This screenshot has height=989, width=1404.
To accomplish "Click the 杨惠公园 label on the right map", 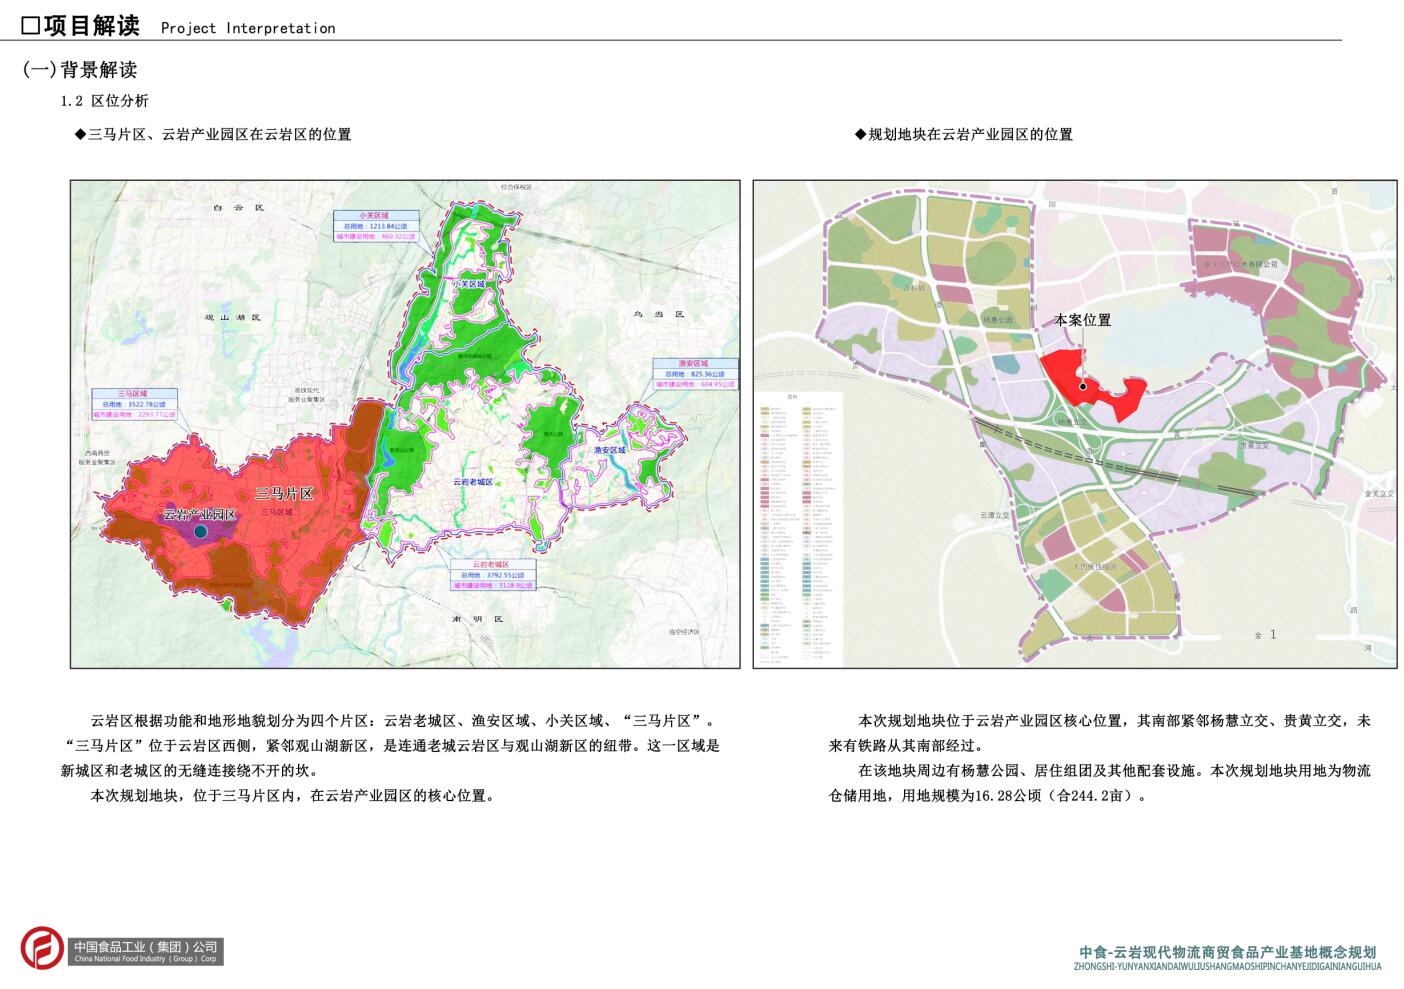I will pyautogui.click(x=997, y=320).
